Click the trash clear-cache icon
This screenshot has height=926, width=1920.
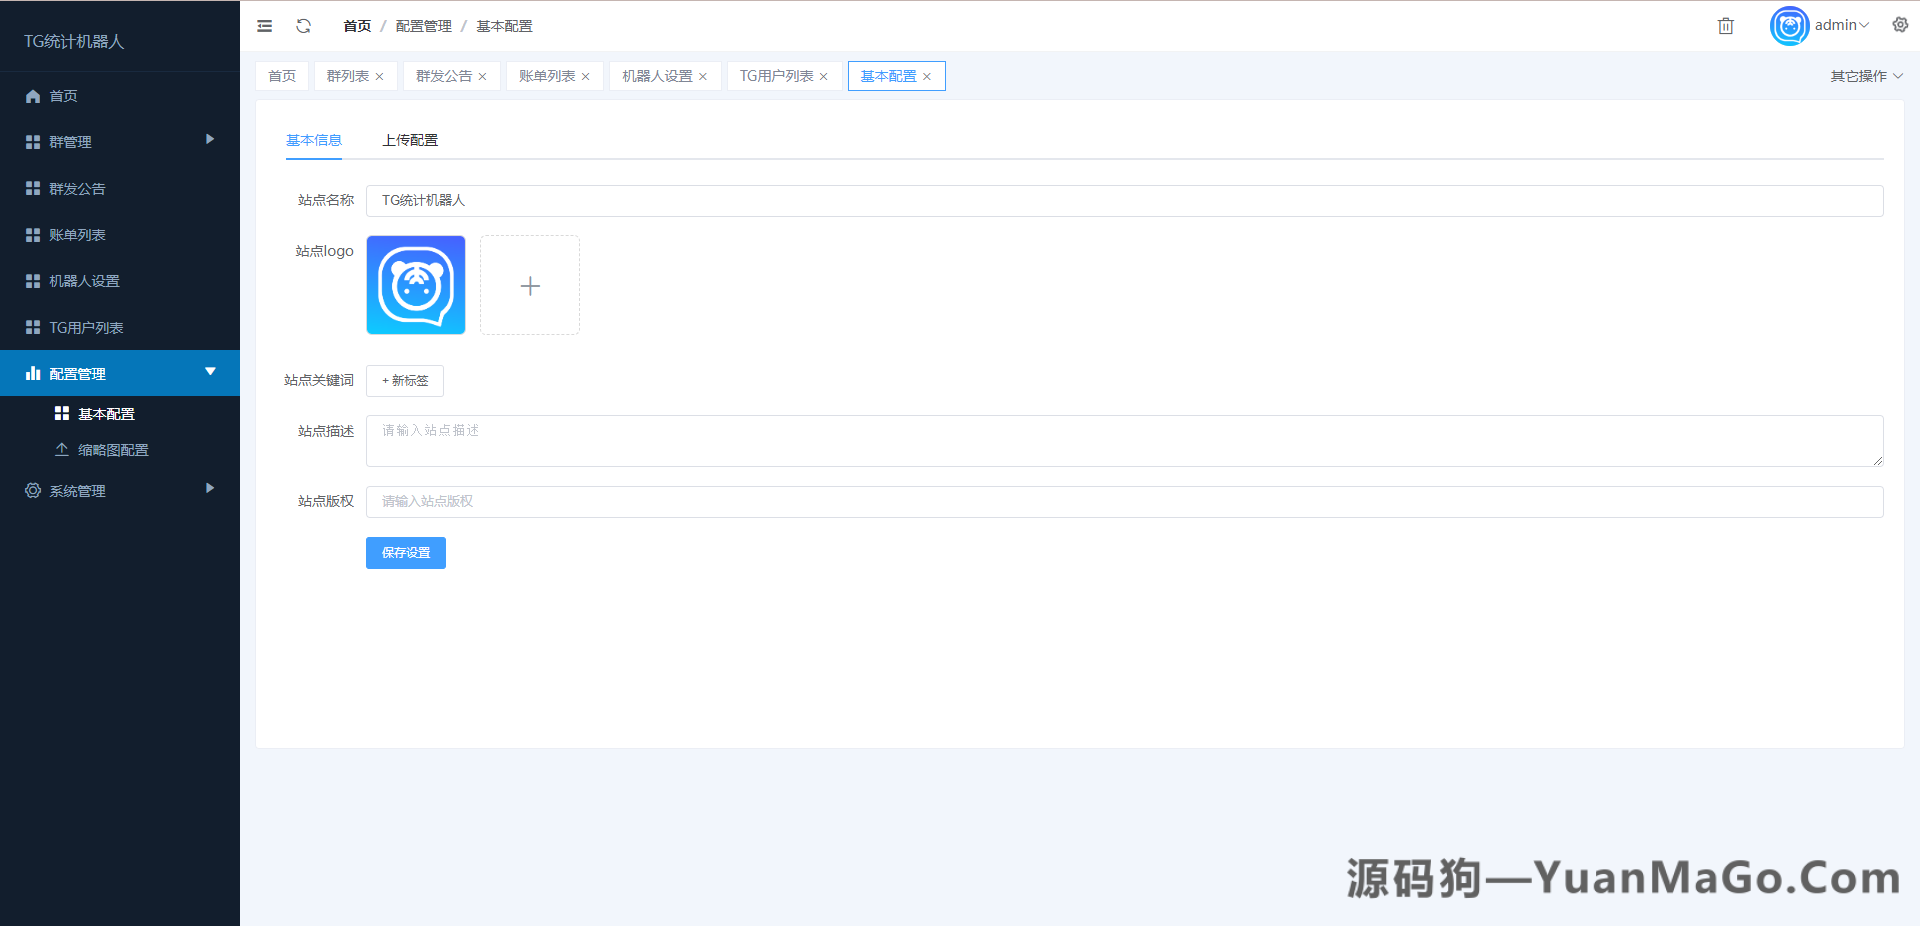(x=1725, y=25)
